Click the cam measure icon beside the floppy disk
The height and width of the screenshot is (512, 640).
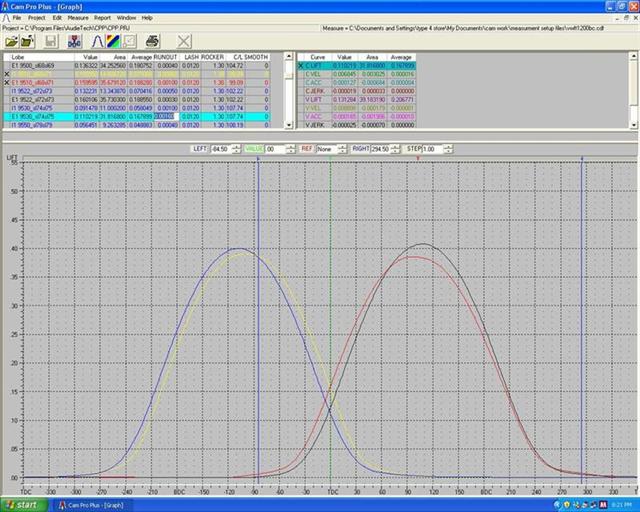click(x=76, y=41)
